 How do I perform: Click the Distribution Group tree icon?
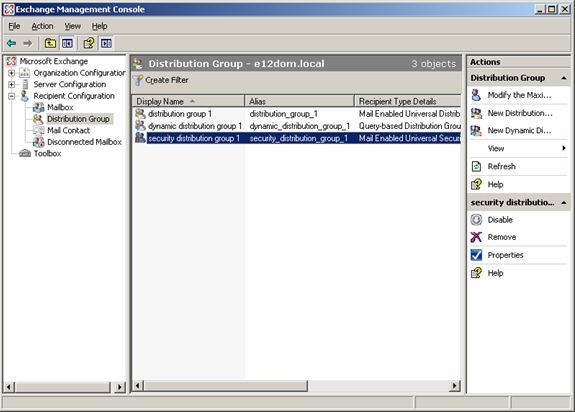pos(39,119)
